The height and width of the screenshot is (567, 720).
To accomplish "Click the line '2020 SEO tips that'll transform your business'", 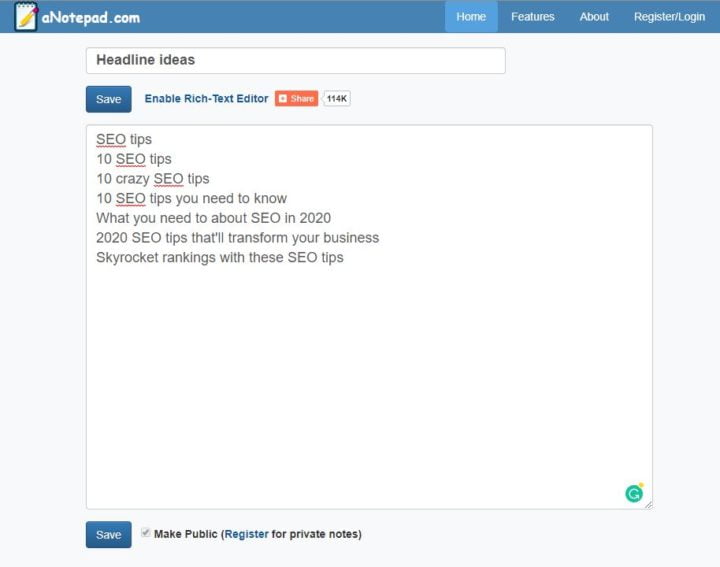I will tap(237, 238).
